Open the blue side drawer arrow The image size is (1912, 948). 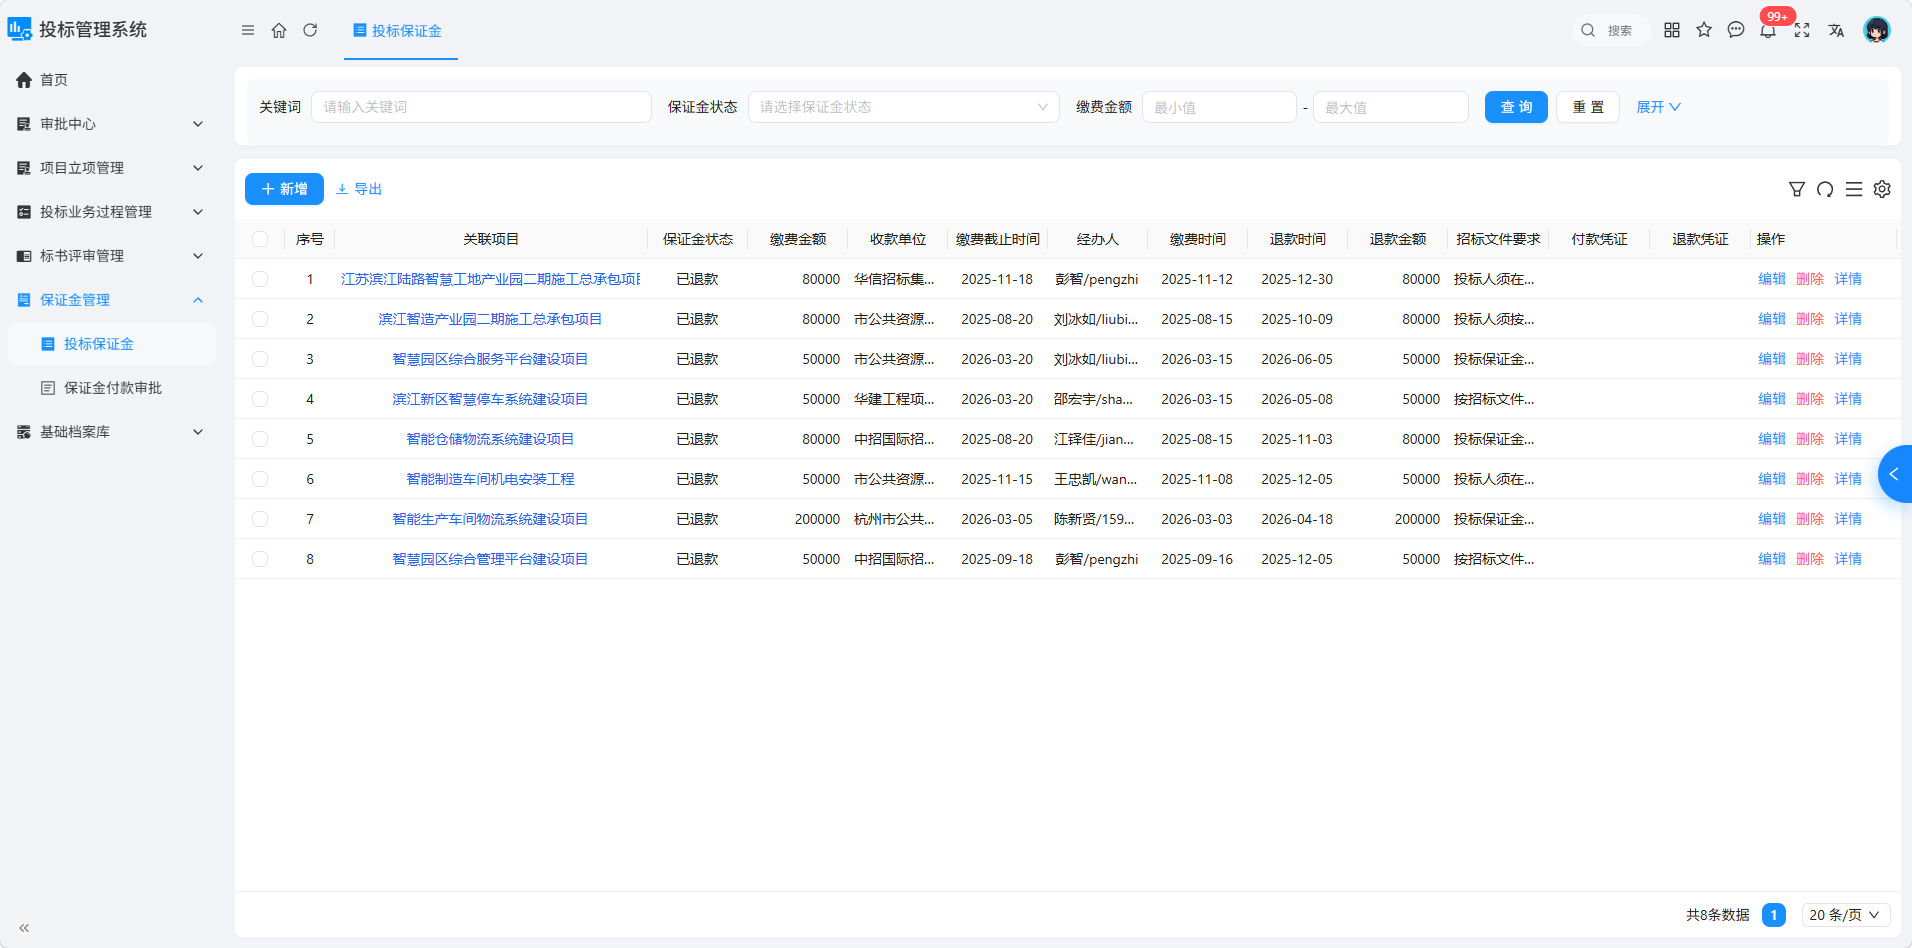tap(1895, 474)
